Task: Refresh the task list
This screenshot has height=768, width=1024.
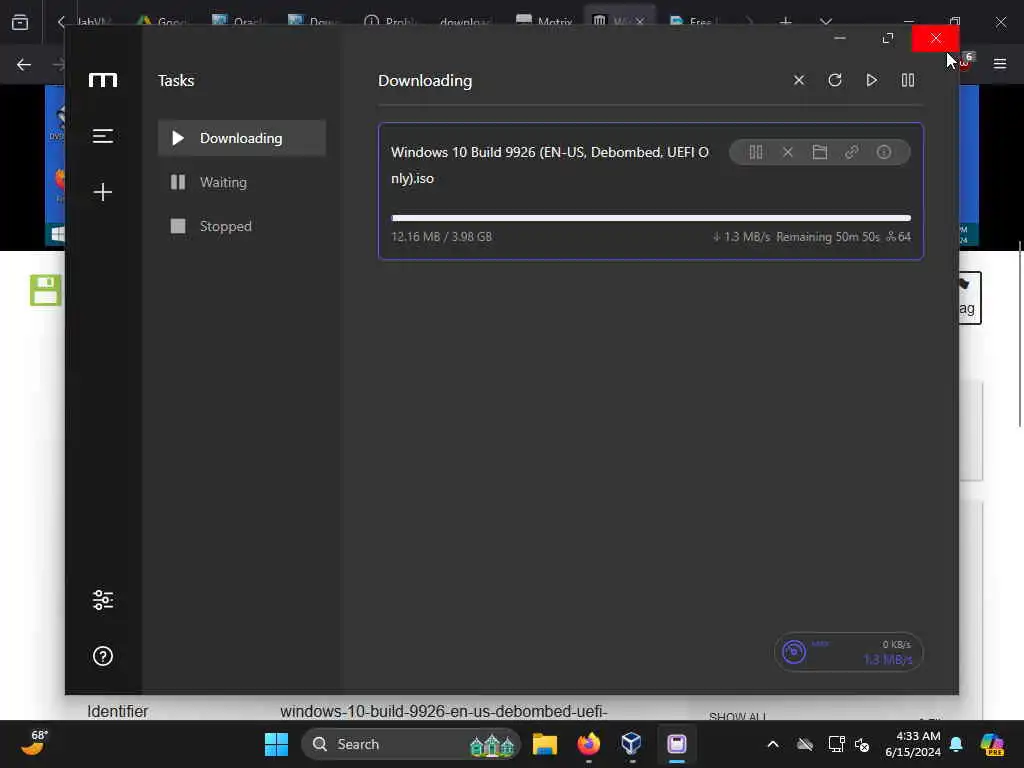Action: click(x=835, y=80)
